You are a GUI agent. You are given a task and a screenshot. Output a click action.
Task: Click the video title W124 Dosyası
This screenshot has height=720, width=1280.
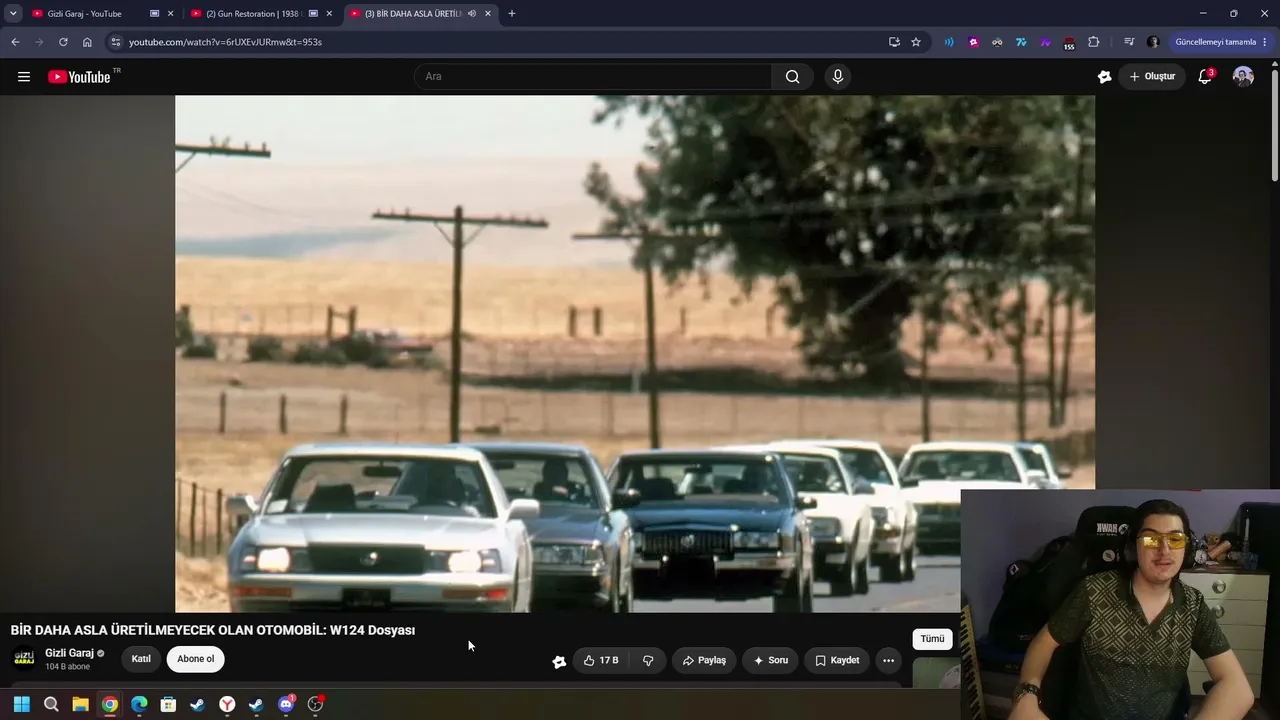(x=213, y=630)
